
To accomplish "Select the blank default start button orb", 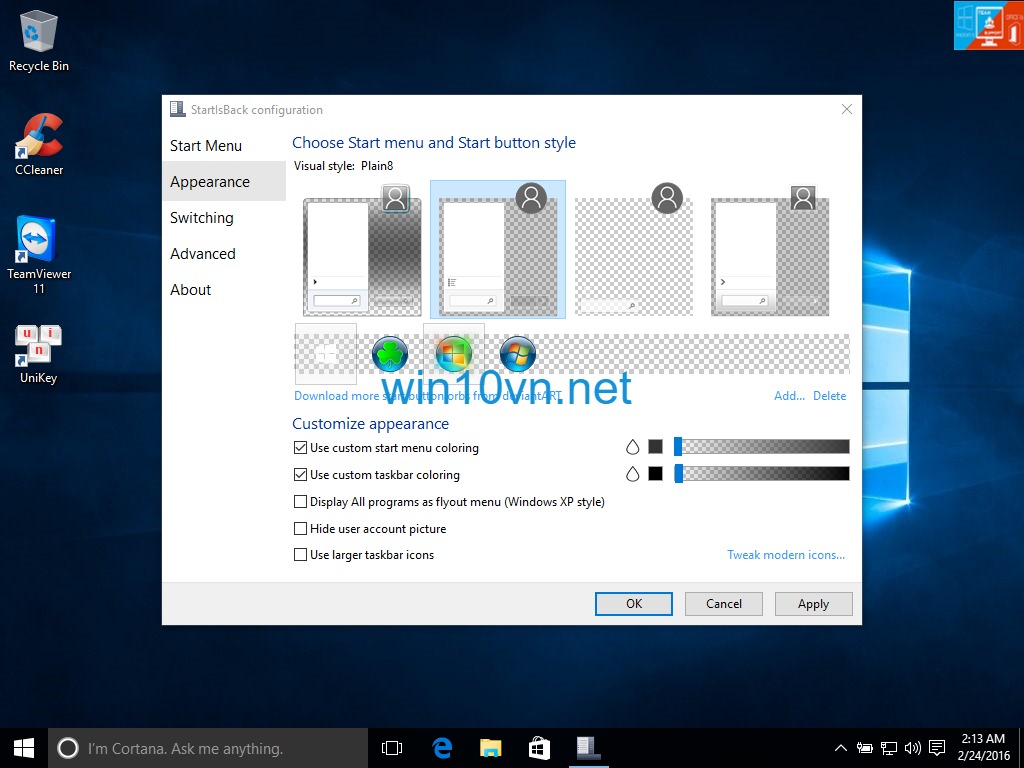I will click(x=324, y=353).
